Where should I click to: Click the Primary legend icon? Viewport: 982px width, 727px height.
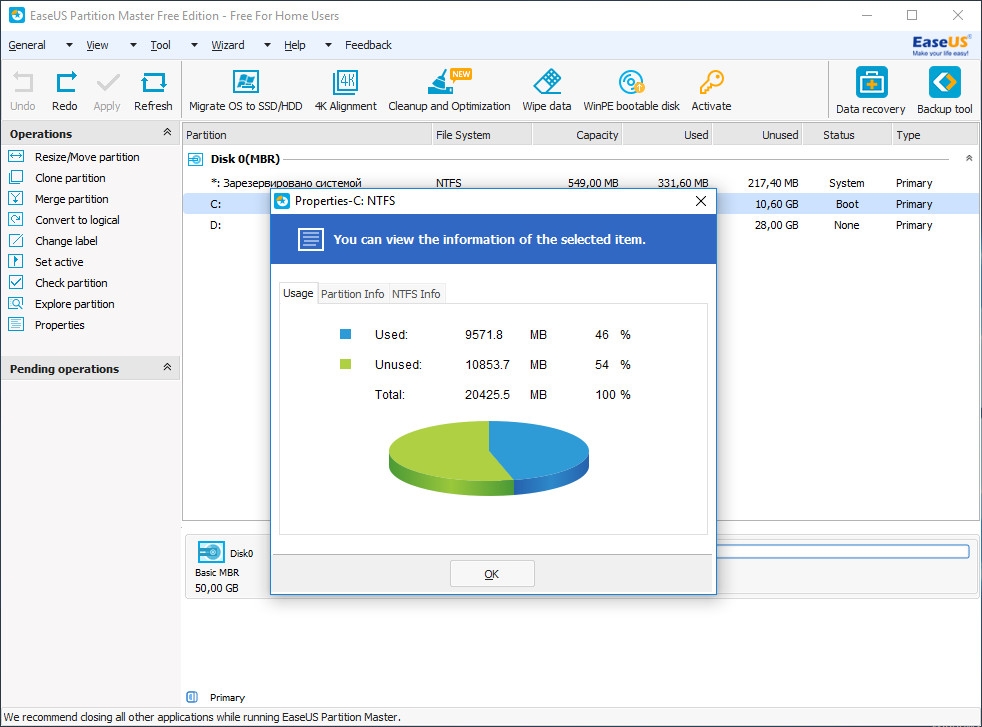click(192, 697)
